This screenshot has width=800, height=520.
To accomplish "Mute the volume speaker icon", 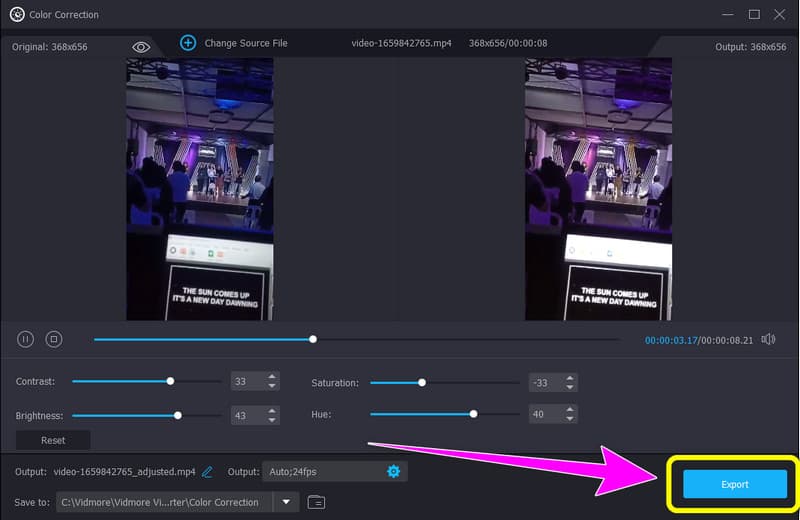I will 768,339.
